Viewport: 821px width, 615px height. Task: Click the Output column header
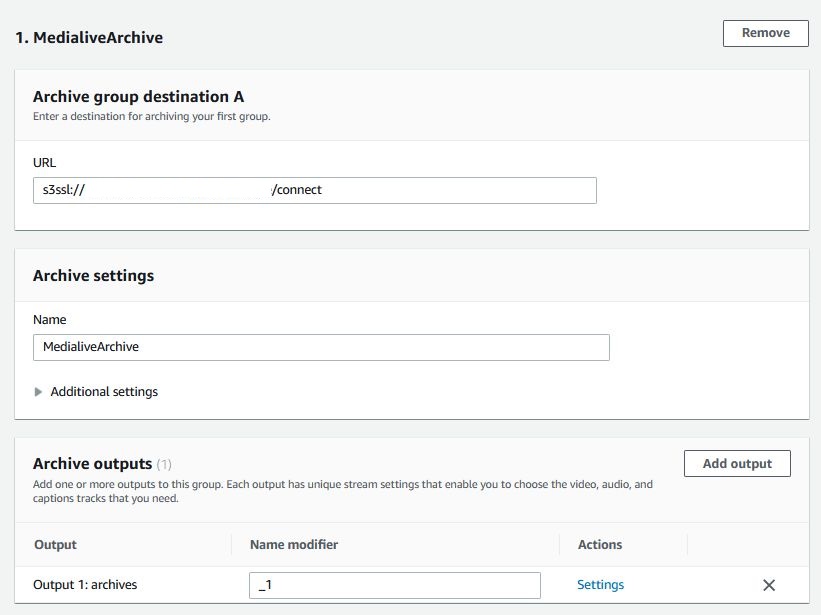pyautogui.click(x=55, y=545)
